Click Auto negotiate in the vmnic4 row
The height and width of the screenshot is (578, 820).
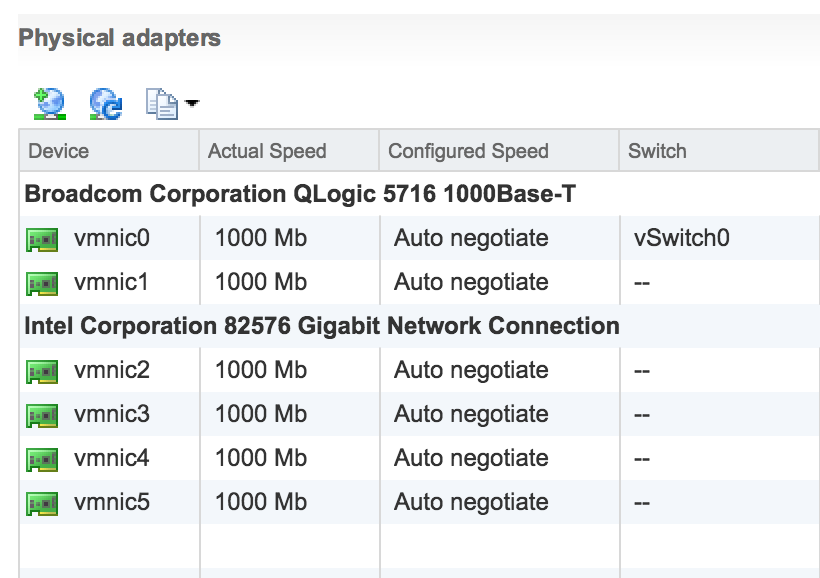471,458
